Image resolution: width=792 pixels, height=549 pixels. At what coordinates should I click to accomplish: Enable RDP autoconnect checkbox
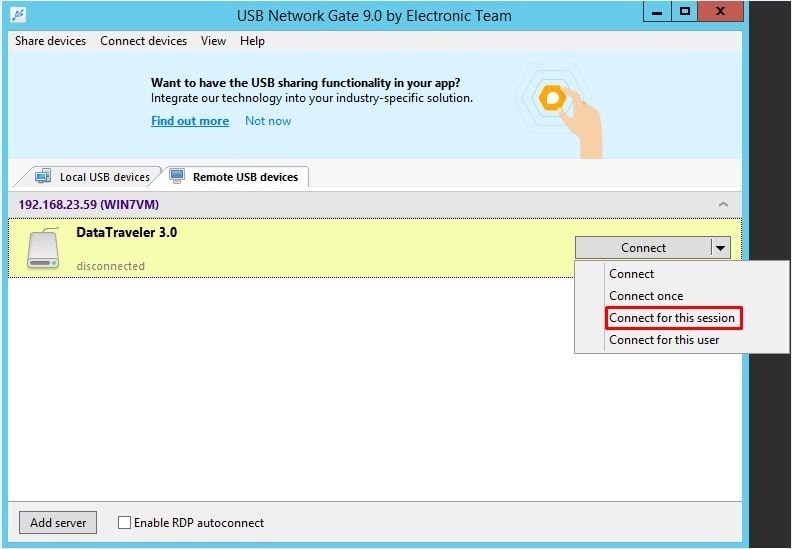coord(124,523)
